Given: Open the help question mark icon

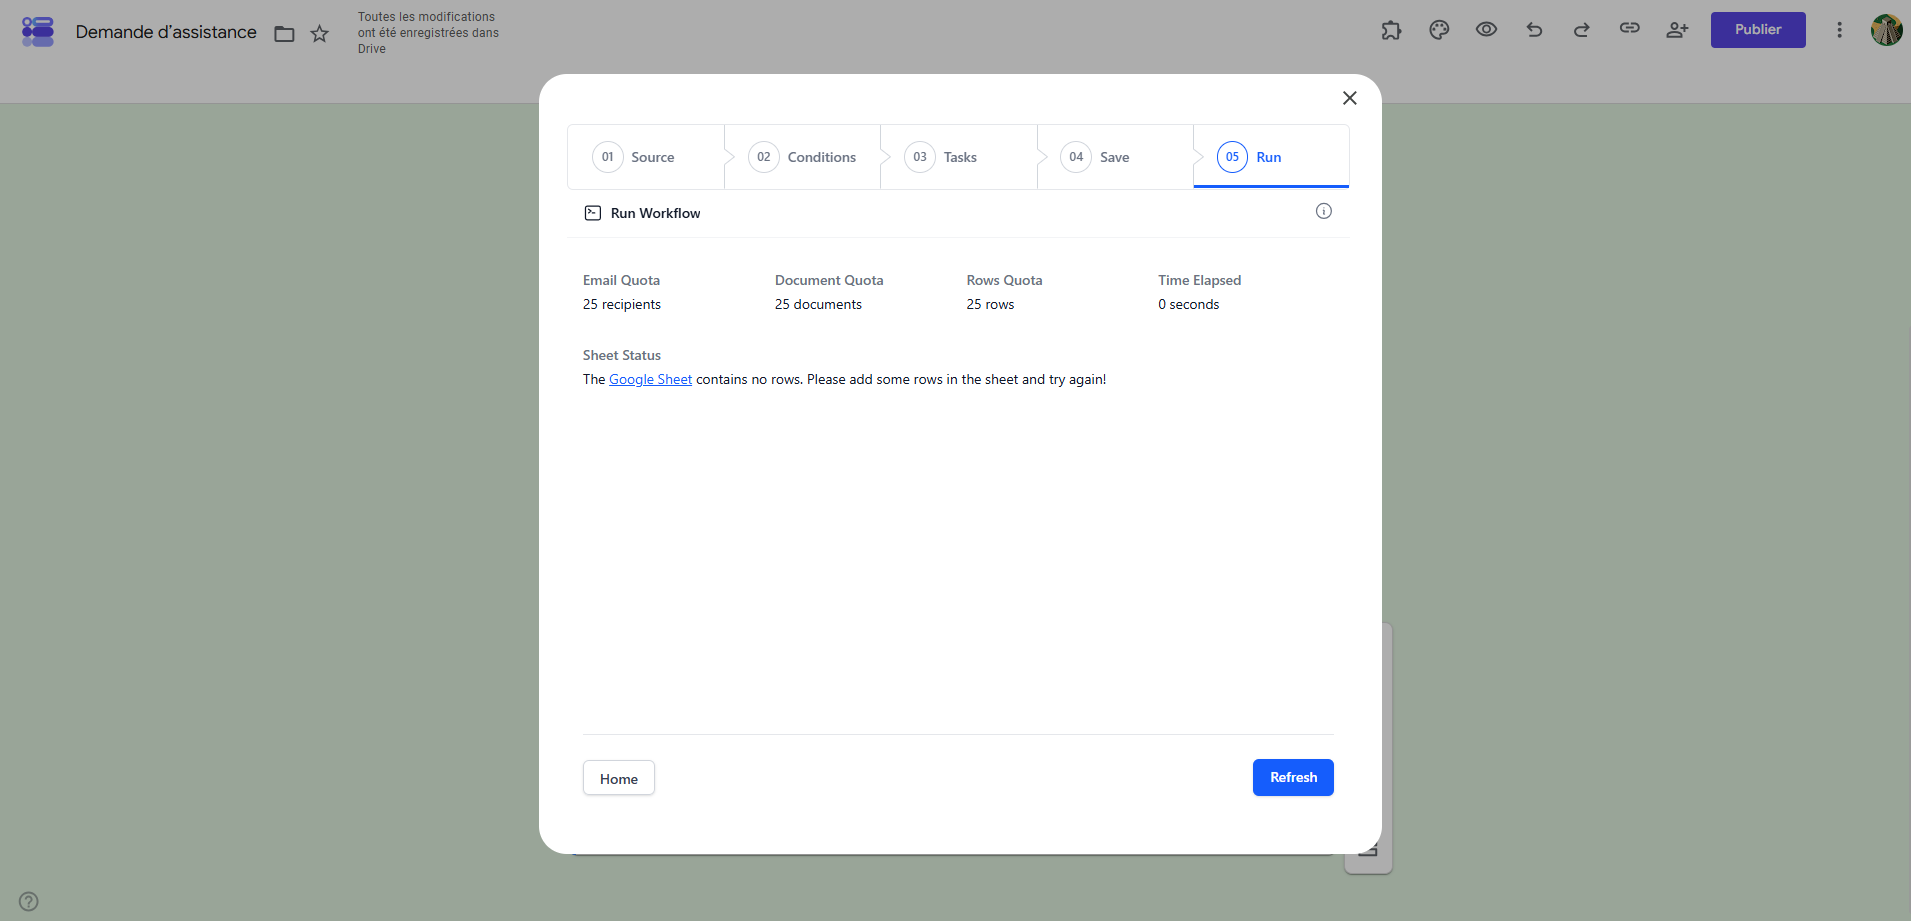Looking at the screenshot, I should pyautogui.click(x=29, y=901).
